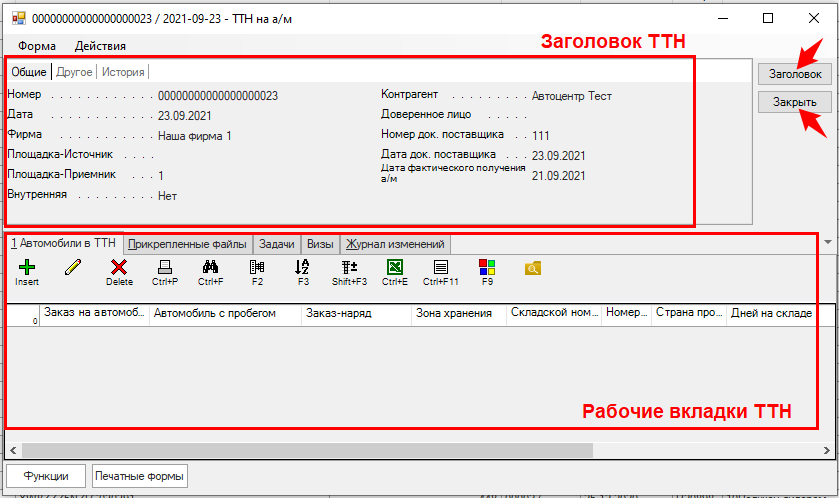Open the Форма menu
This screenshot has width=839, height=498.
(x=37, y=46)
